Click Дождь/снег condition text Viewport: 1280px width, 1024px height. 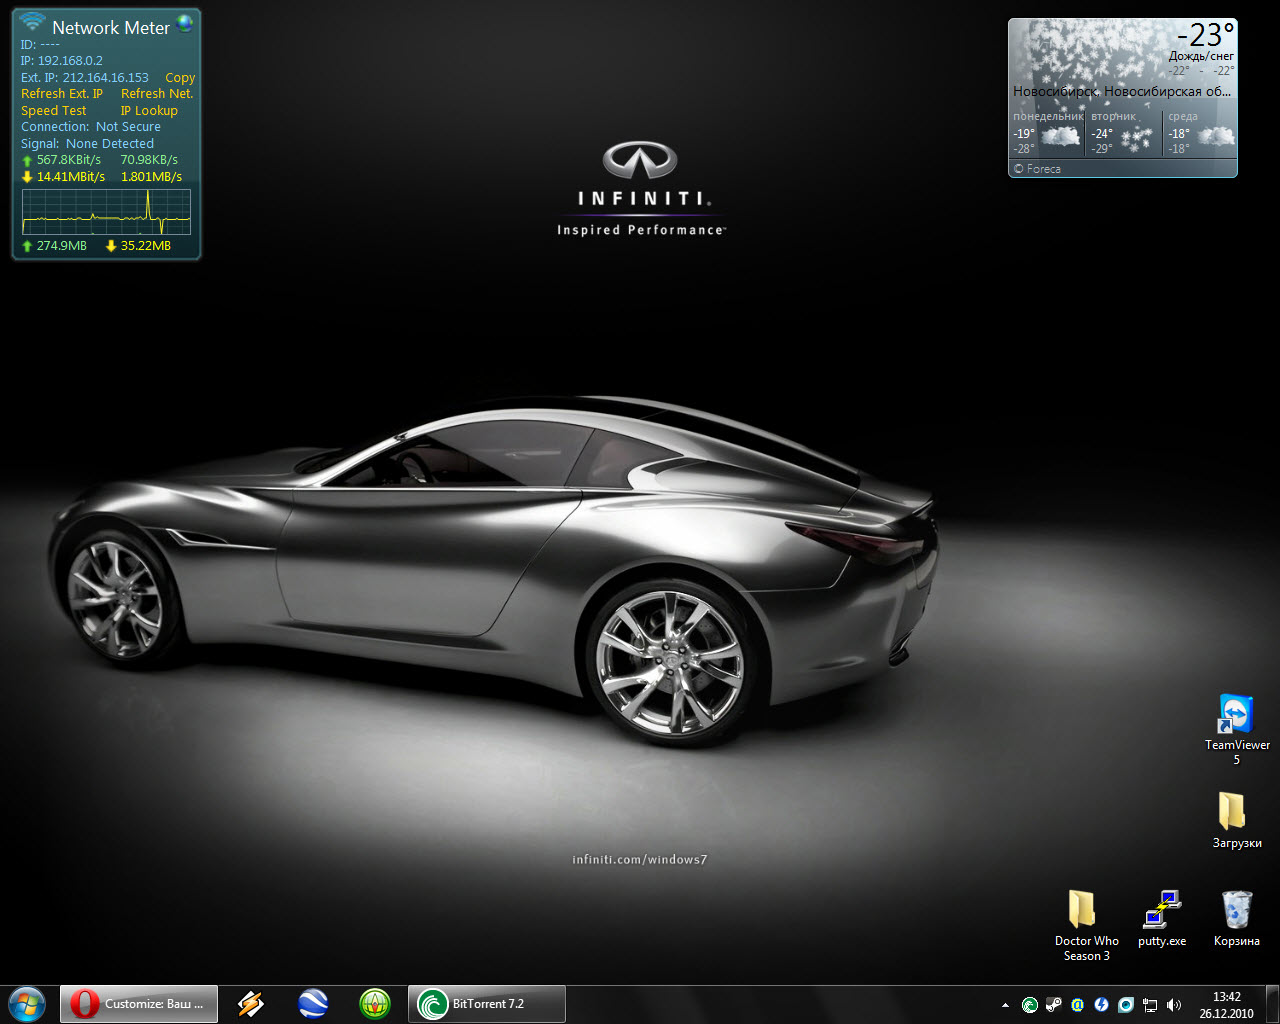click(x=1201, y=56)
